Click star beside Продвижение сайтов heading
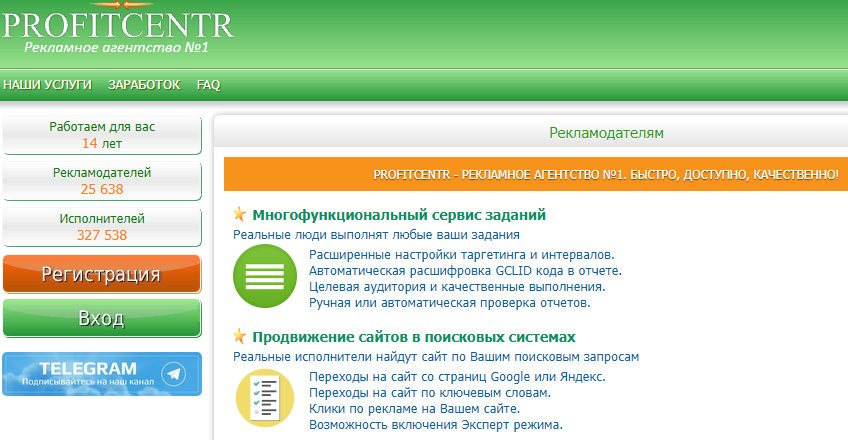The image size is (848, 440). pyautogui.click(x=240, y=336)
